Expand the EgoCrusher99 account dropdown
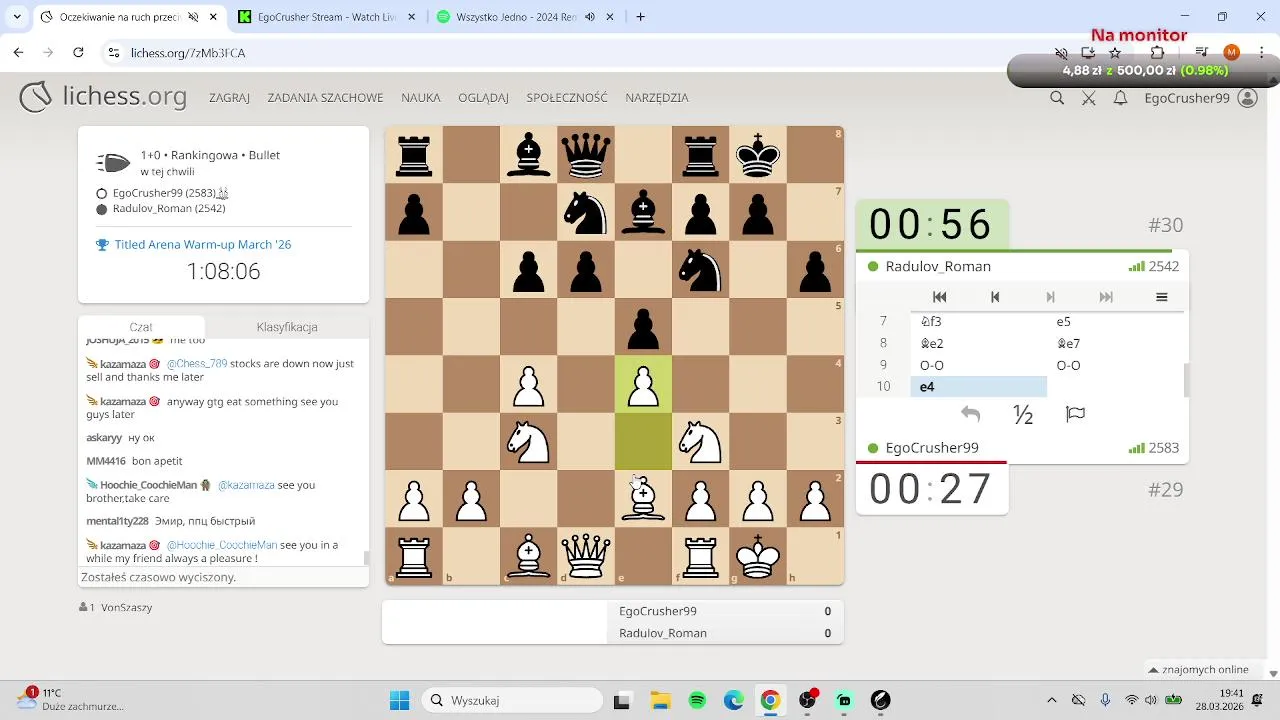1280x720 pixels. point(1200,98)
